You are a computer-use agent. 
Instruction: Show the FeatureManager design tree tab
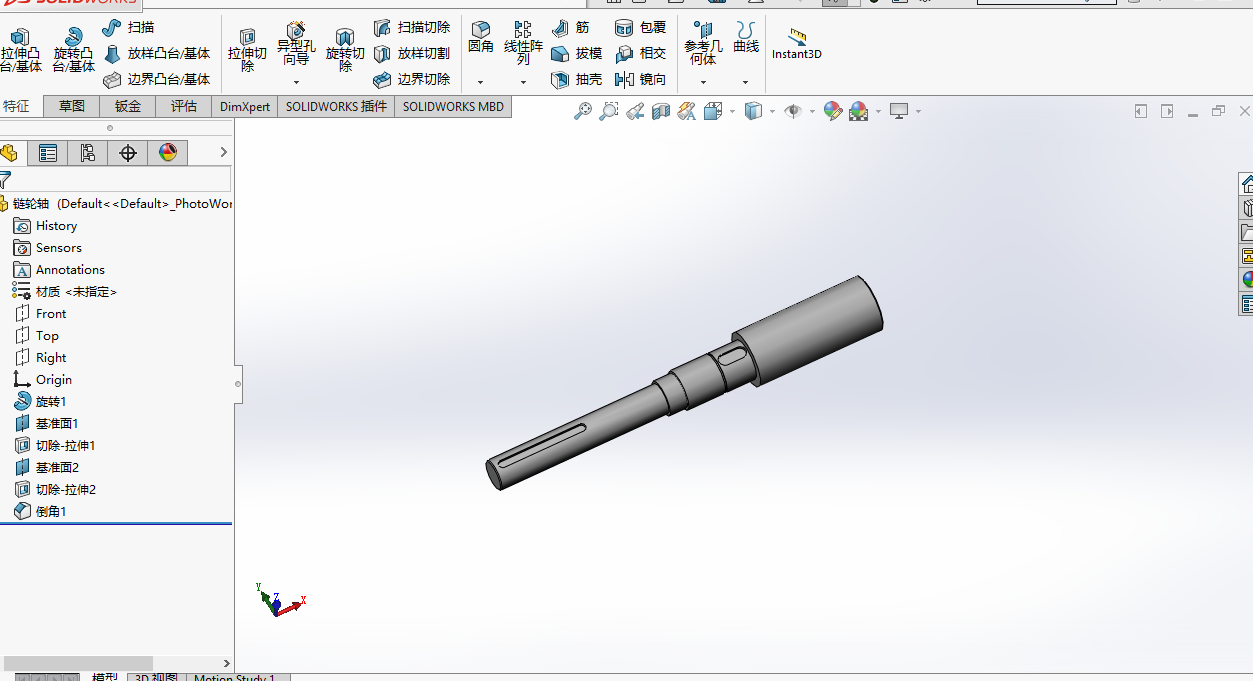[10, 152]
